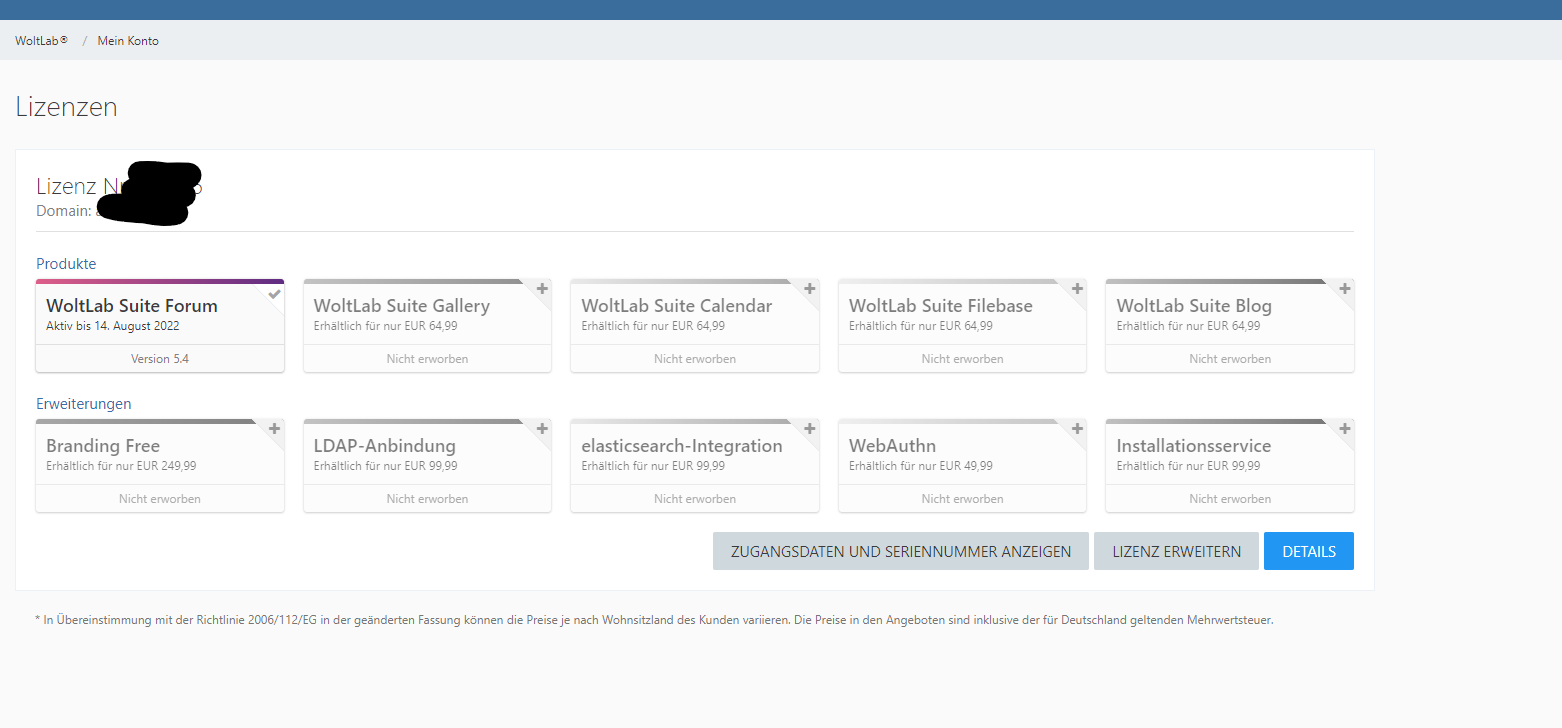Open the WoltLab Suite Gallery product title
This screenshot has height=728, width=1562.
[x=402, y=306]
